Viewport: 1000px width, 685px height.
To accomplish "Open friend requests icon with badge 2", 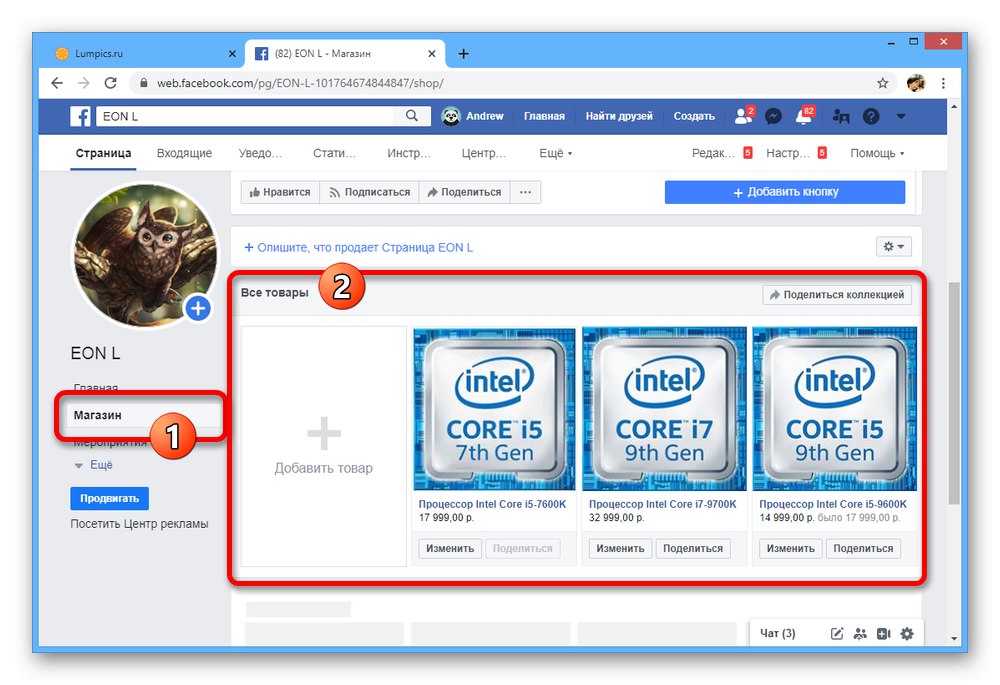I will coord(744,116).
